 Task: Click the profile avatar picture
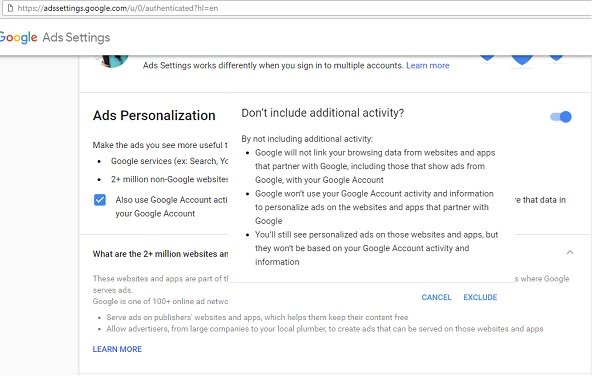click(113, 61)
